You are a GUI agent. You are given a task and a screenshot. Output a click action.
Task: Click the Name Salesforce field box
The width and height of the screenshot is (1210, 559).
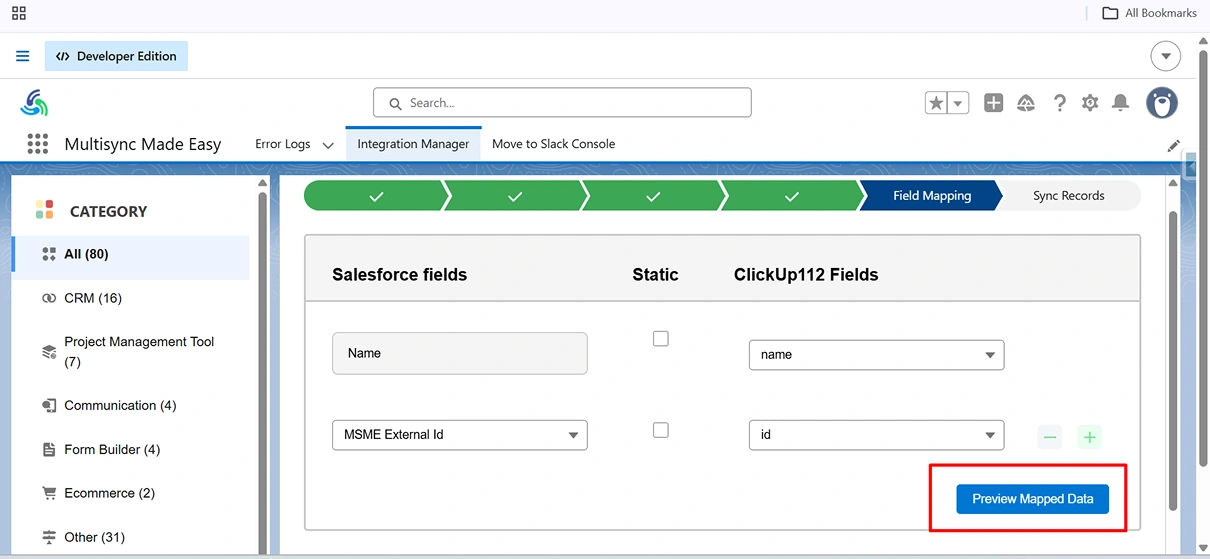pyautogui.click(x=460, y=353)
